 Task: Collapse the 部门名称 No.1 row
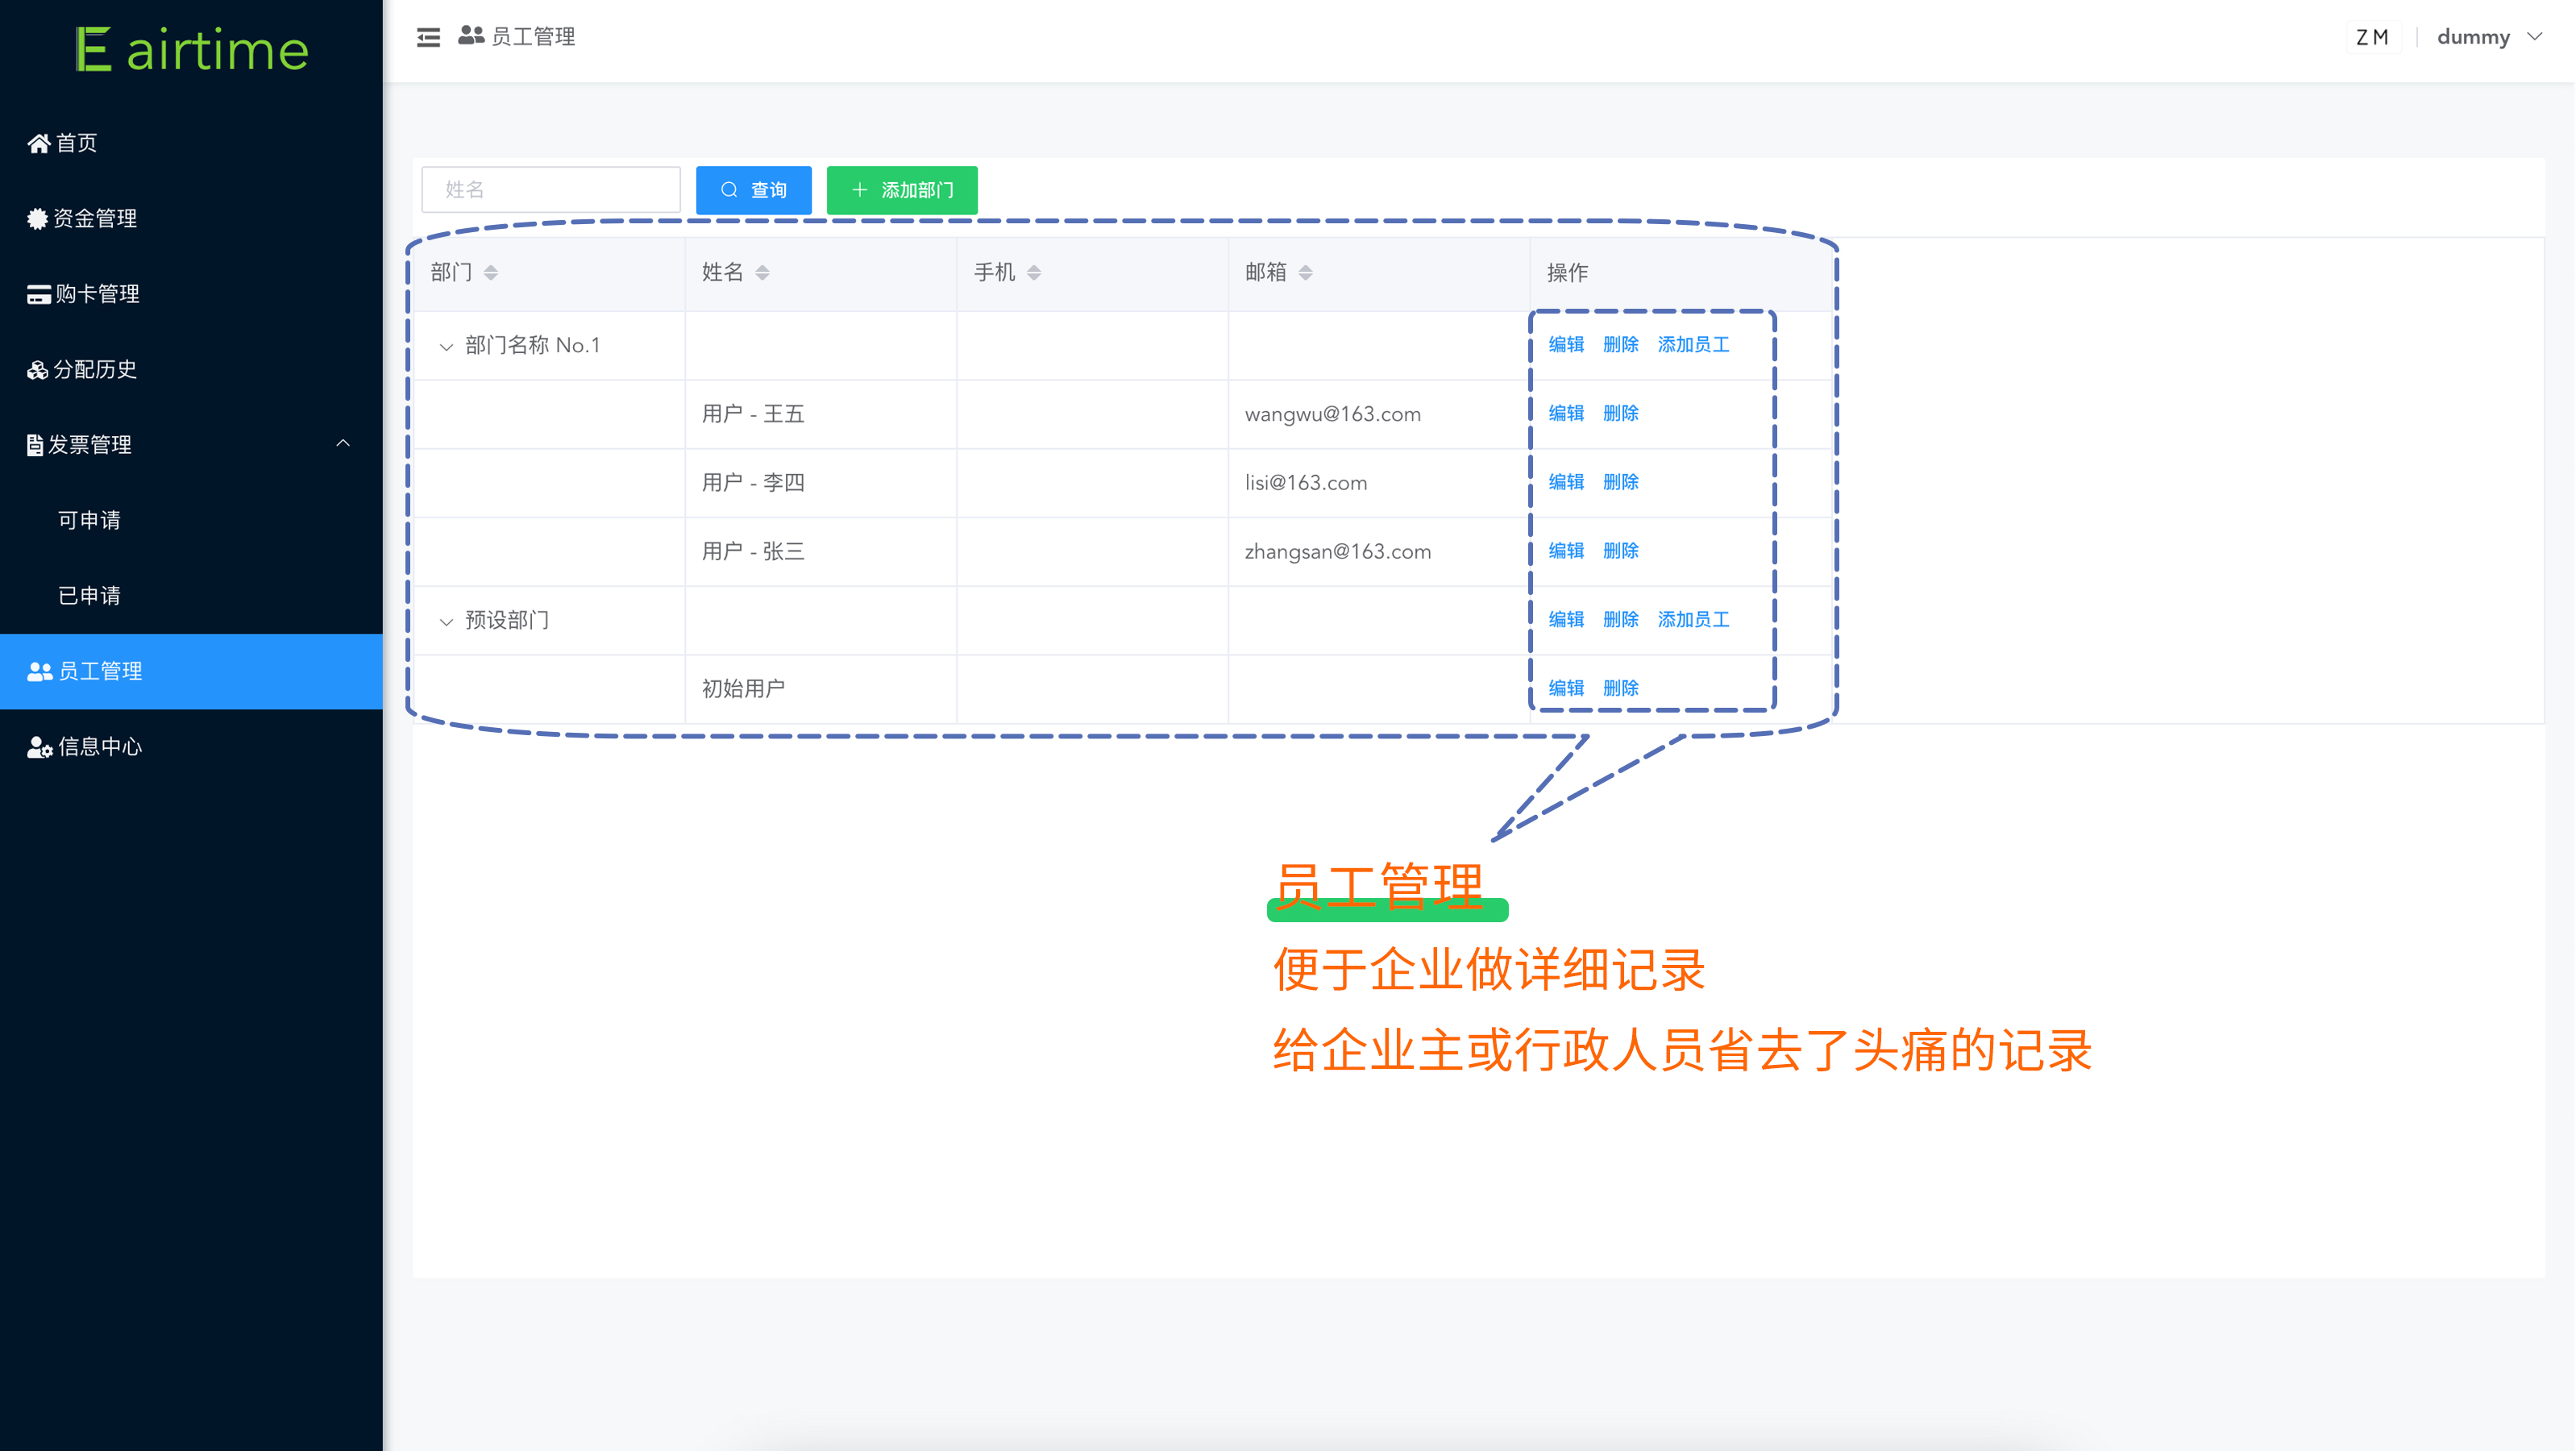tap(447, 347)
